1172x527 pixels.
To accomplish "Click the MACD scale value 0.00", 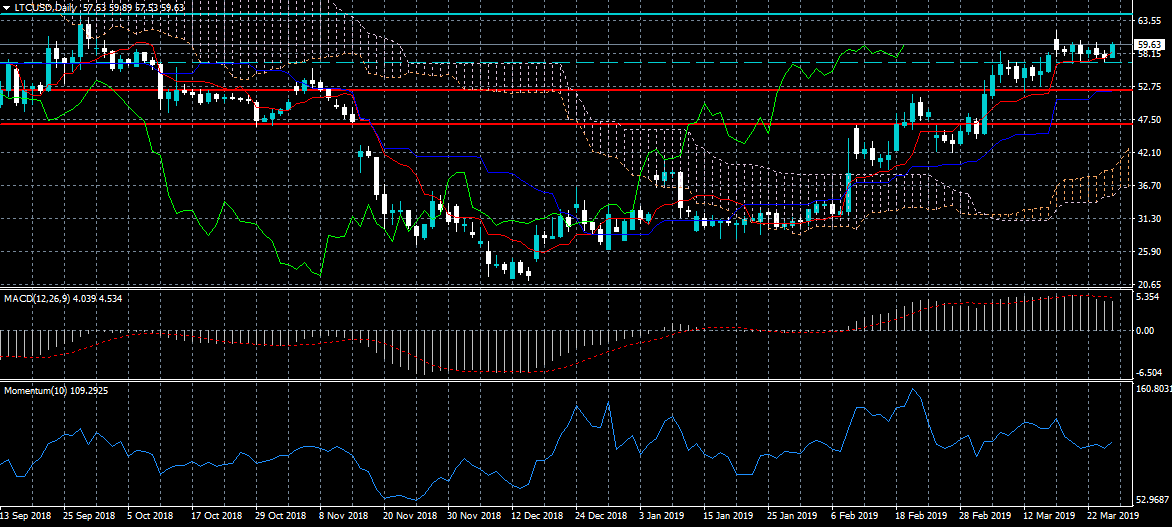I will (x=1147, y=330).
